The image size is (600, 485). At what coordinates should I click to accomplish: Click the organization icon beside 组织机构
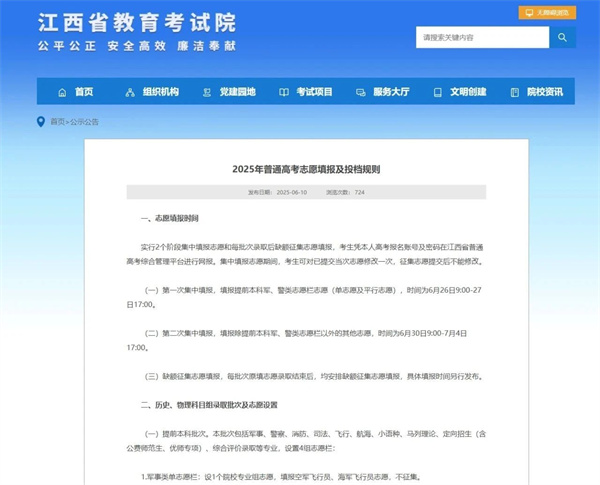[x=130, y=92]
